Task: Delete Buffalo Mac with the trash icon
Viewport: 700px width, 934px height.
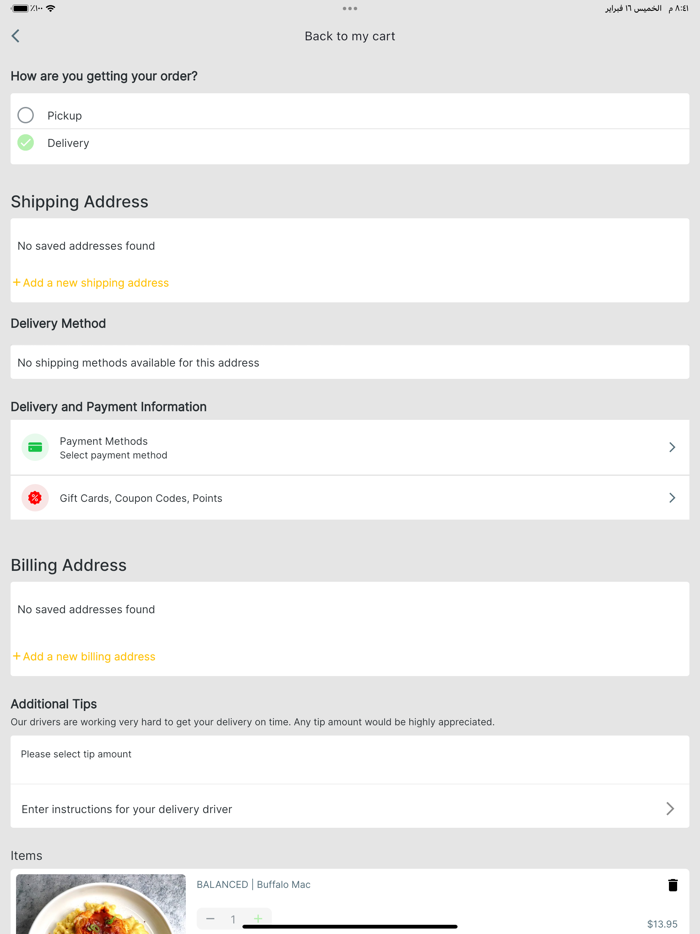Action: pos(673,885)
